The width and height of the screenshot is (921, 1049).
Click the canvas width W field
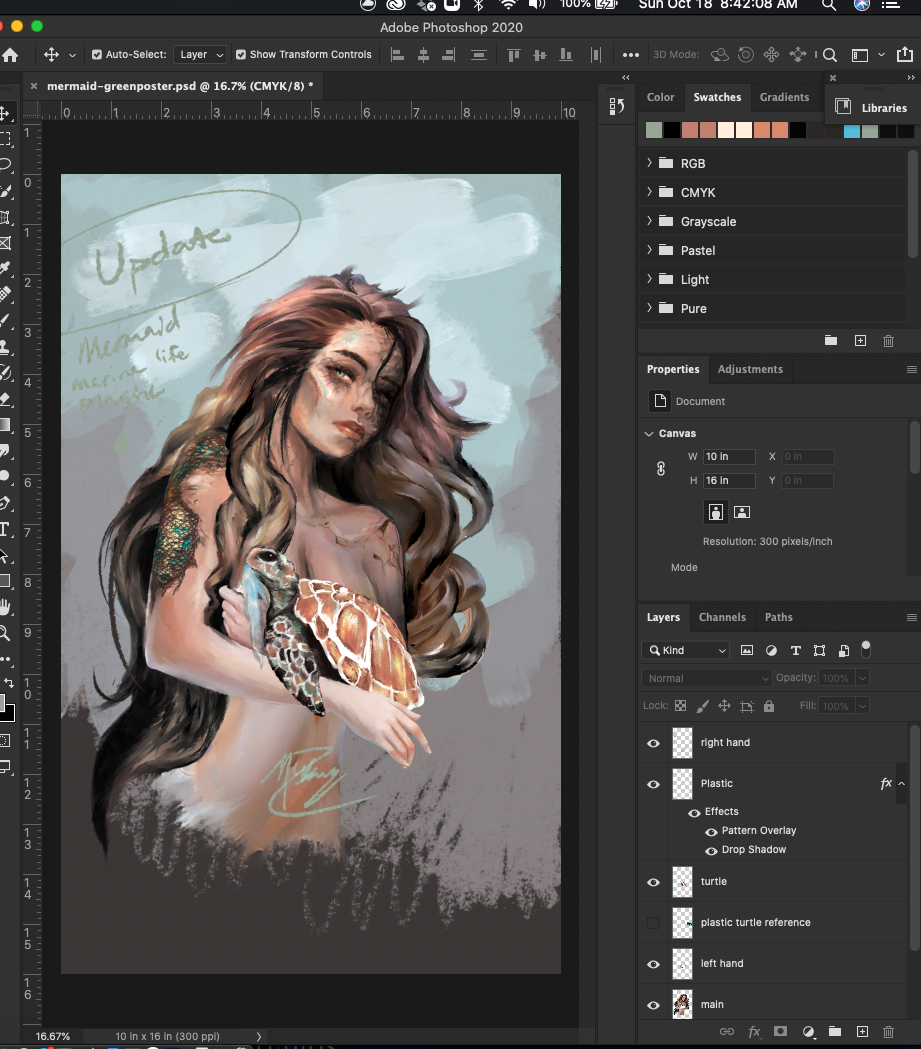click(x=729, y=456)
